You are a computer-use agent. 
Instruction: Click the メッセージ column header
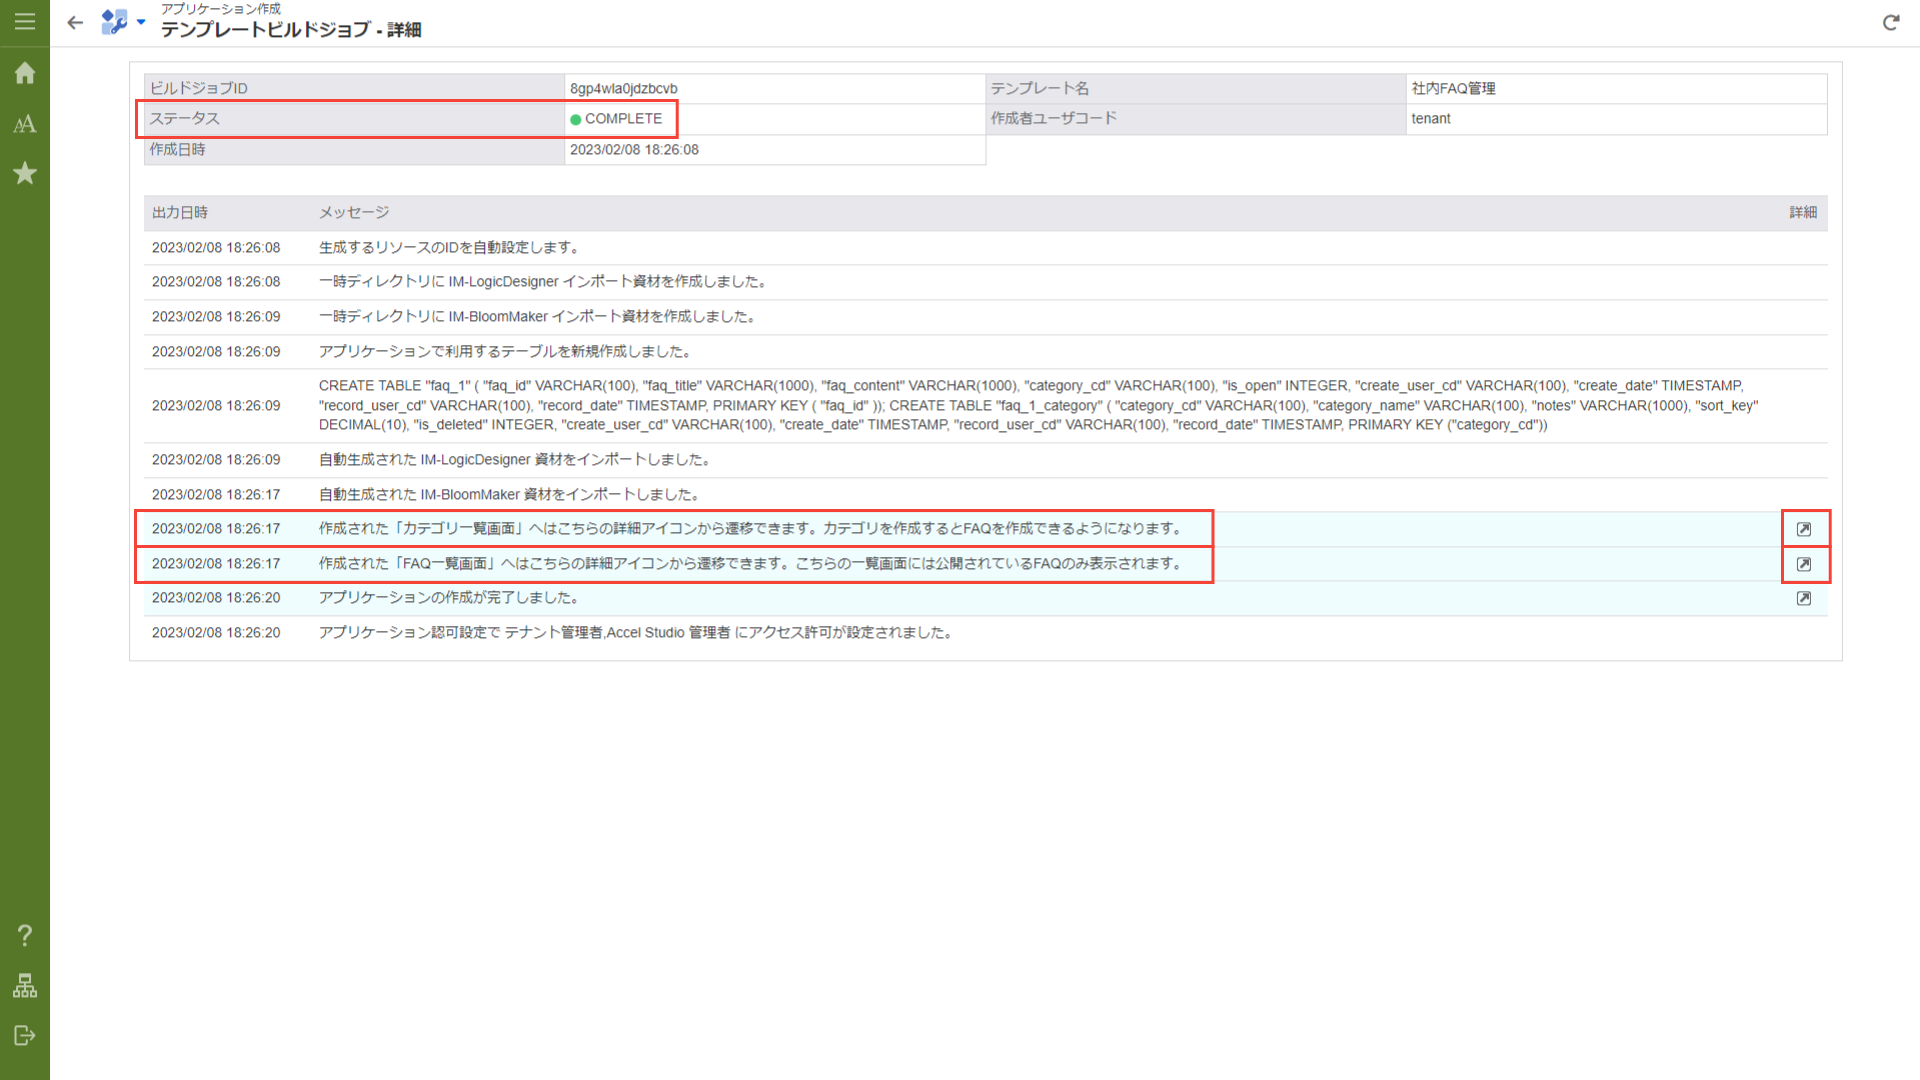coord(354,212)
